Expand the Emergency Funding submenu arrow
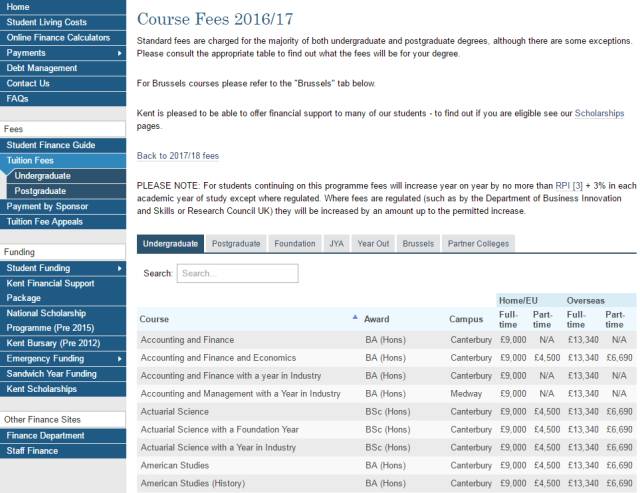This screenshot has width=640, height=493. 120,359
